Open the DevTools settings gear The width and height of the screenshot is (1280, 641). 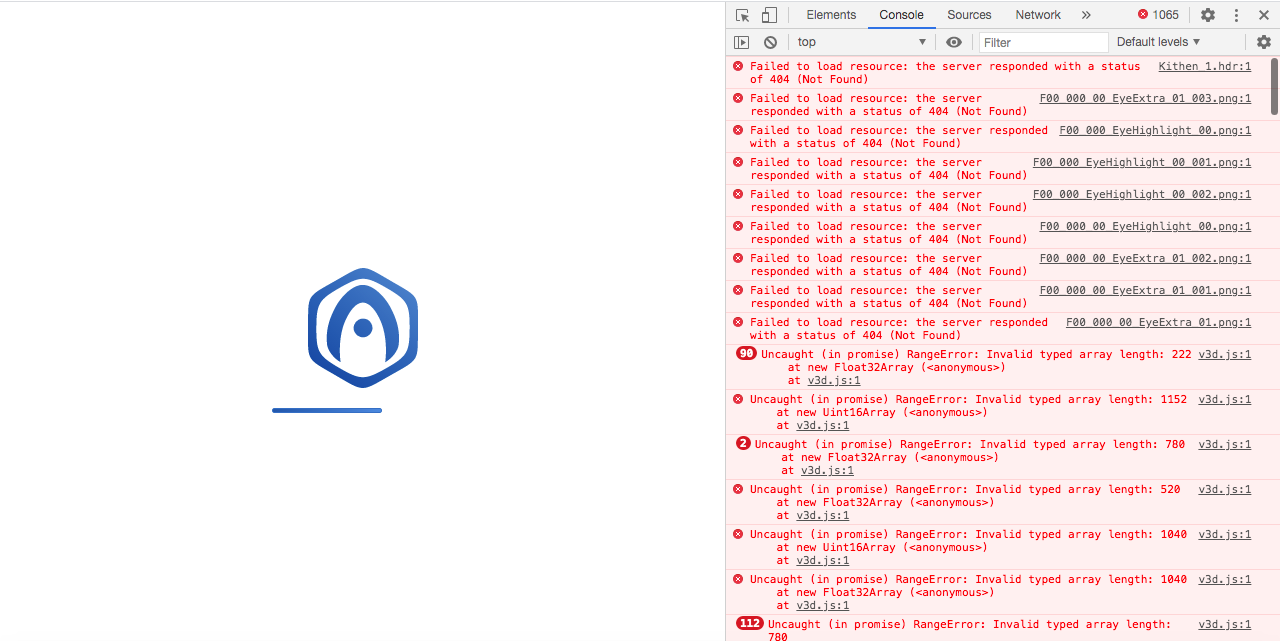point(1208,15)
